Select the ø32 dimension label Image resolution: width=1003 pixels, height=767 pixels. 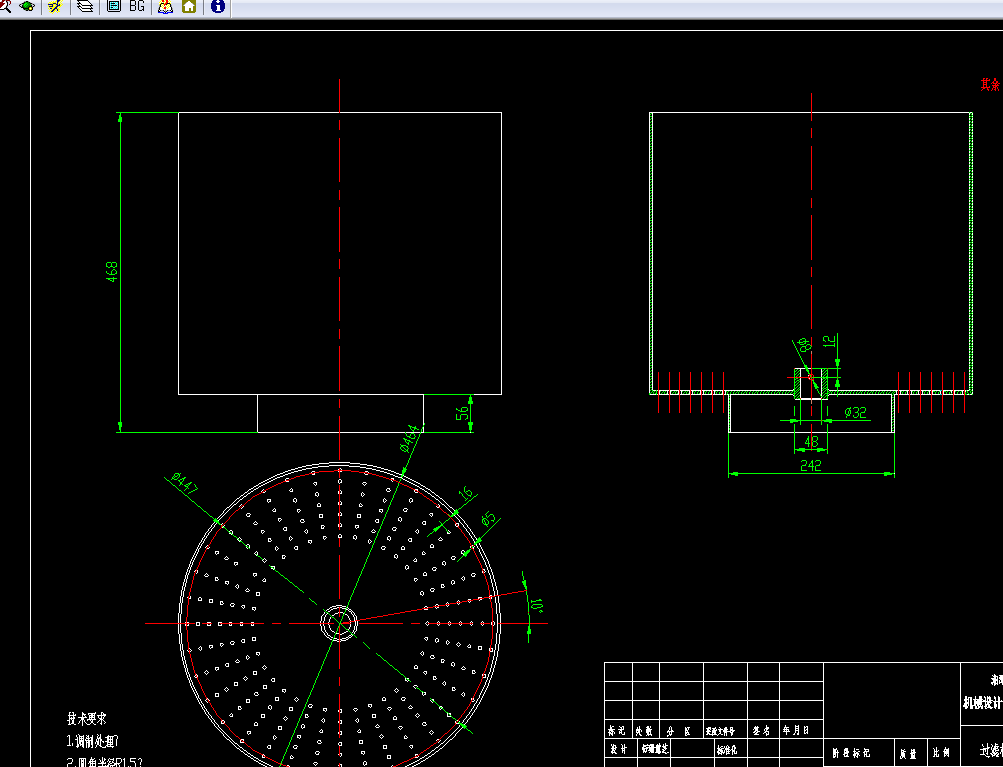pos(855,413)
